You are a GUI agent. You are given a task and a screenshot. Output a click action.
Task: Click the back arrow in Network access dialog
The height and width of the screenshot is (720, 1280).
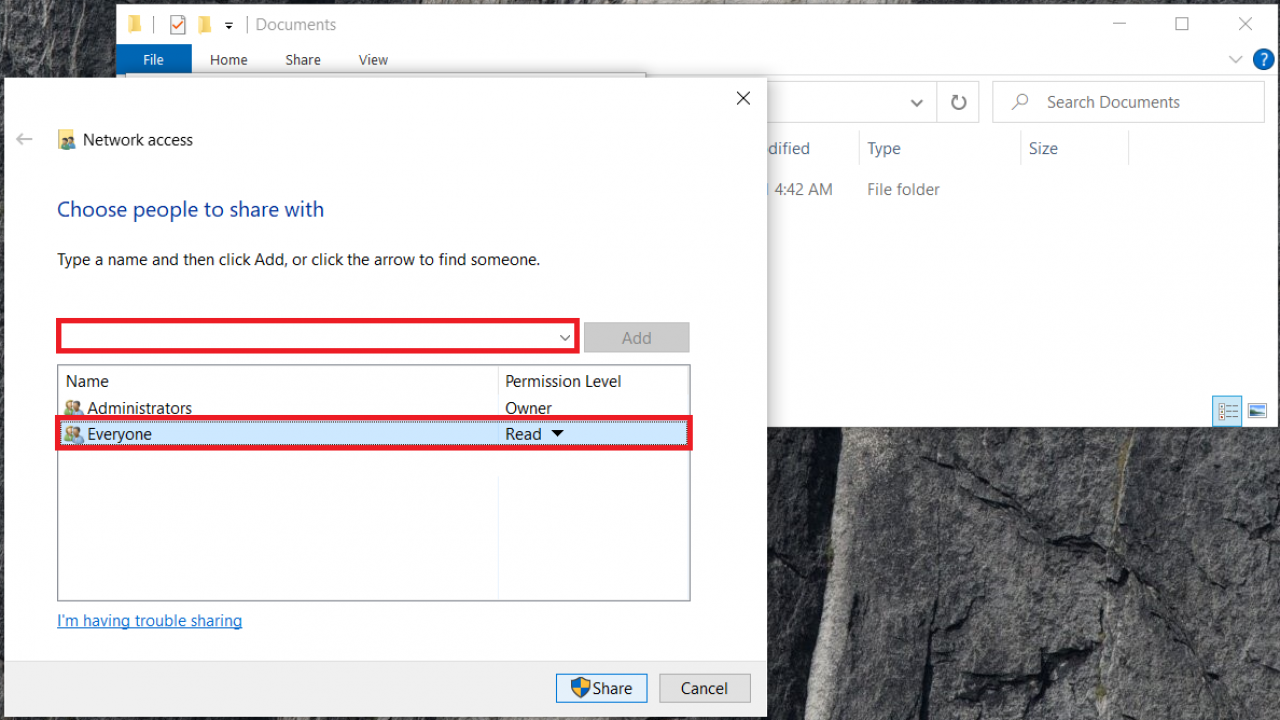25,140
